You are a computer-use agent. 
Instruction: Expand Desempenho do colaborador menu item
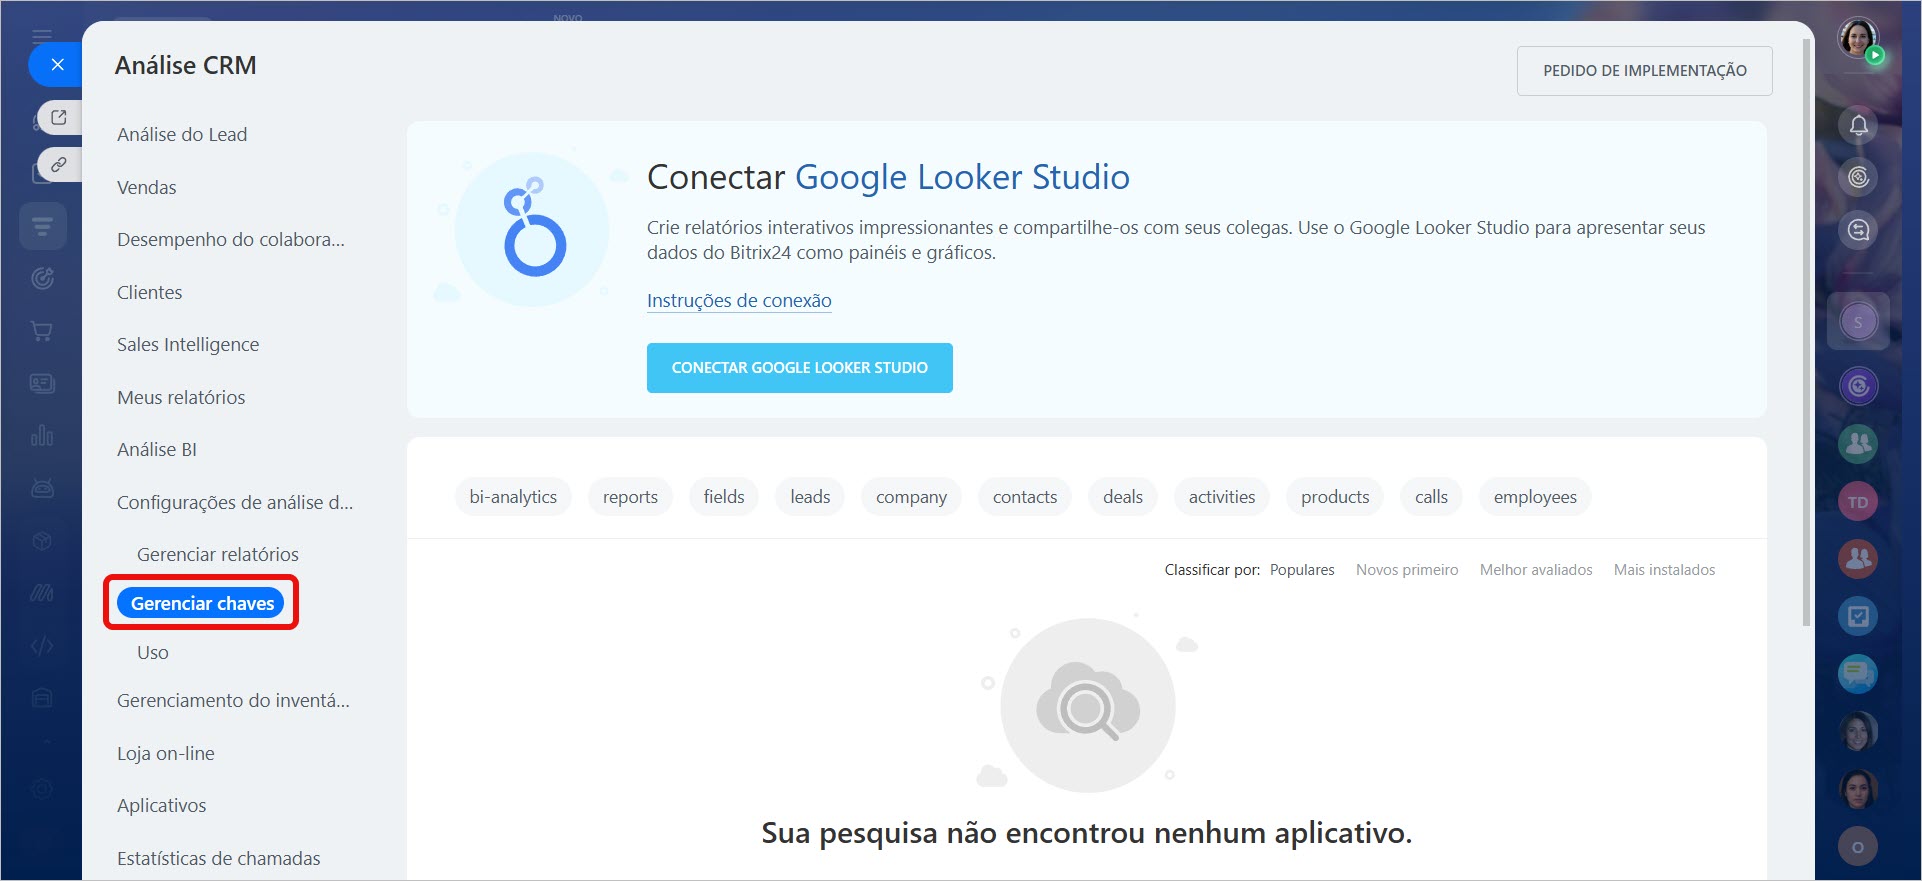(230, 240)
